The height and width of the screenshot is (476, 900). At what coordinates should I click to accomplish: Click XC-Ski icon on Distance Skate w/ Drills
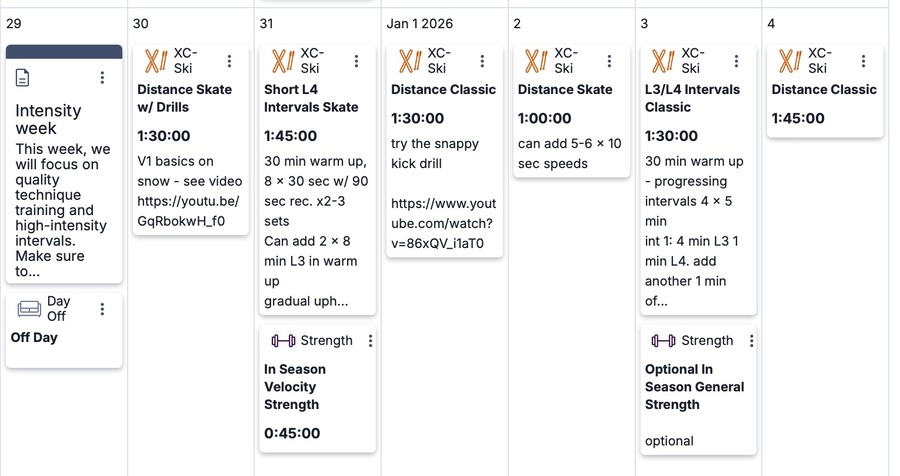pos(155,61)
